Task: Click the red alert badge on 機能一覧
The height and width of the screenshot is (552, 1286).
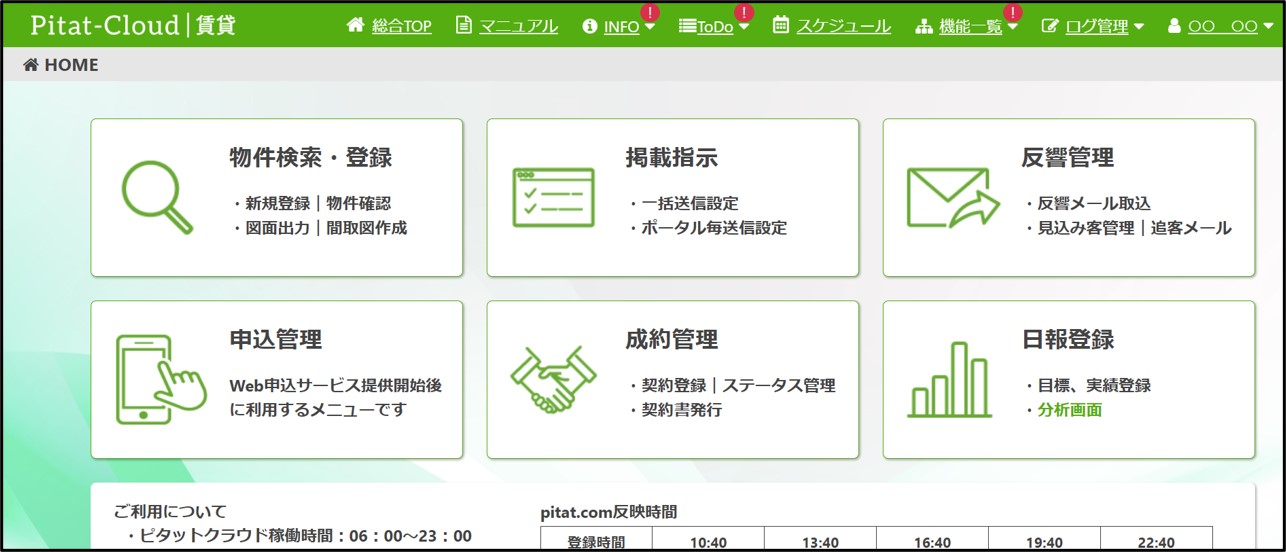Action: (x=1013, y=12)
